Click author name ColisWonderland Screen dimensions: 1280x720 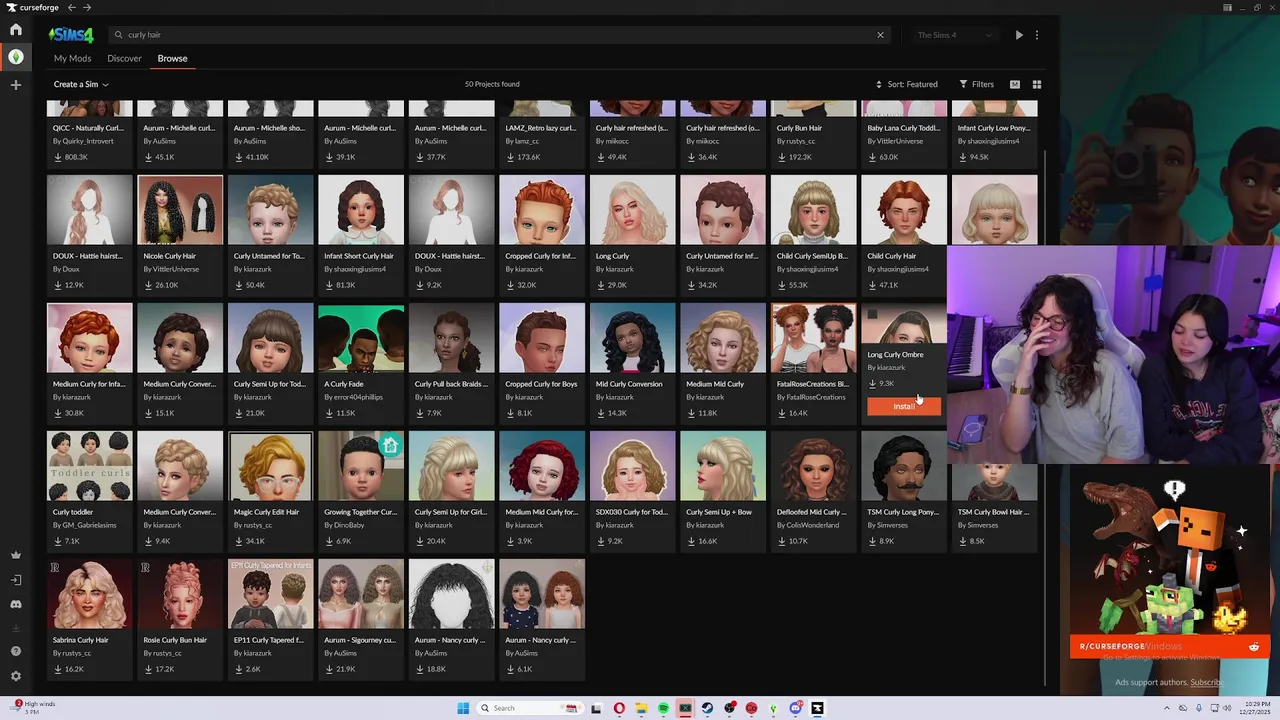(813, 525)
